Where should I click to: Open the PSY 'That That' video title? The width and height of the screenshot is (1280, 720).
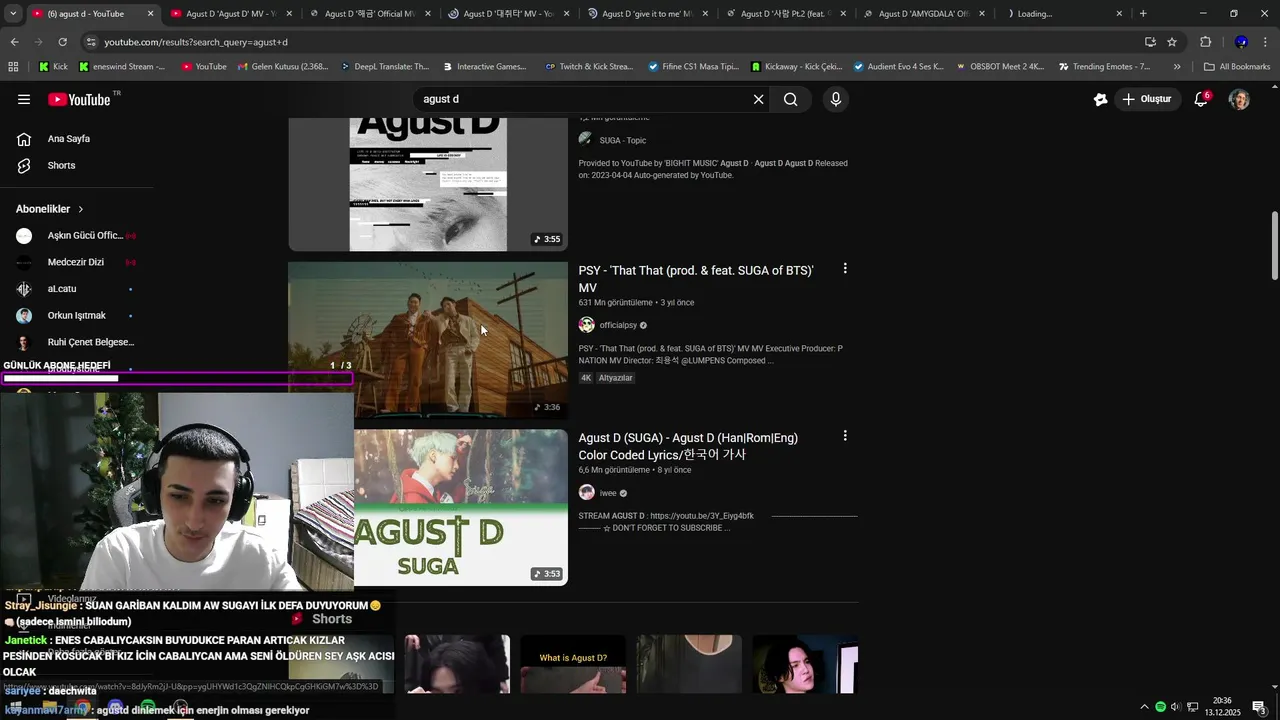point(697,279)
